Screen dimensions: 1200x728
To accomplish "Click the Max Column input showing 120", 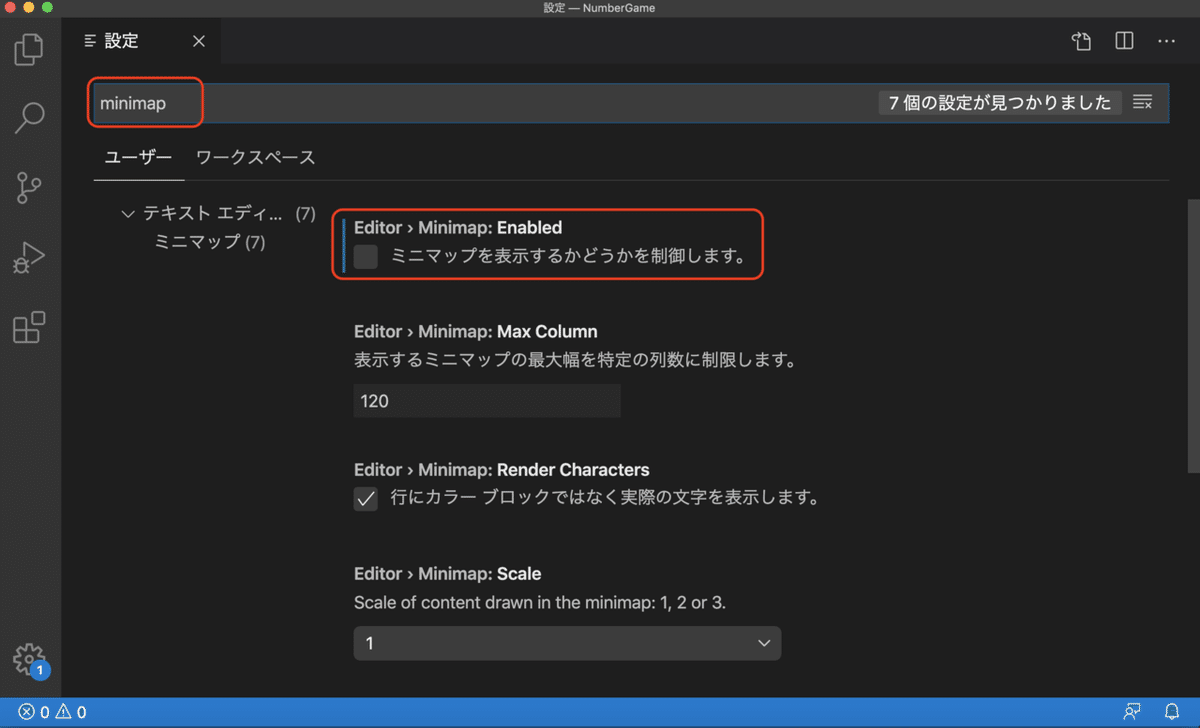I will pyautogui.click(x=487, y=401).
